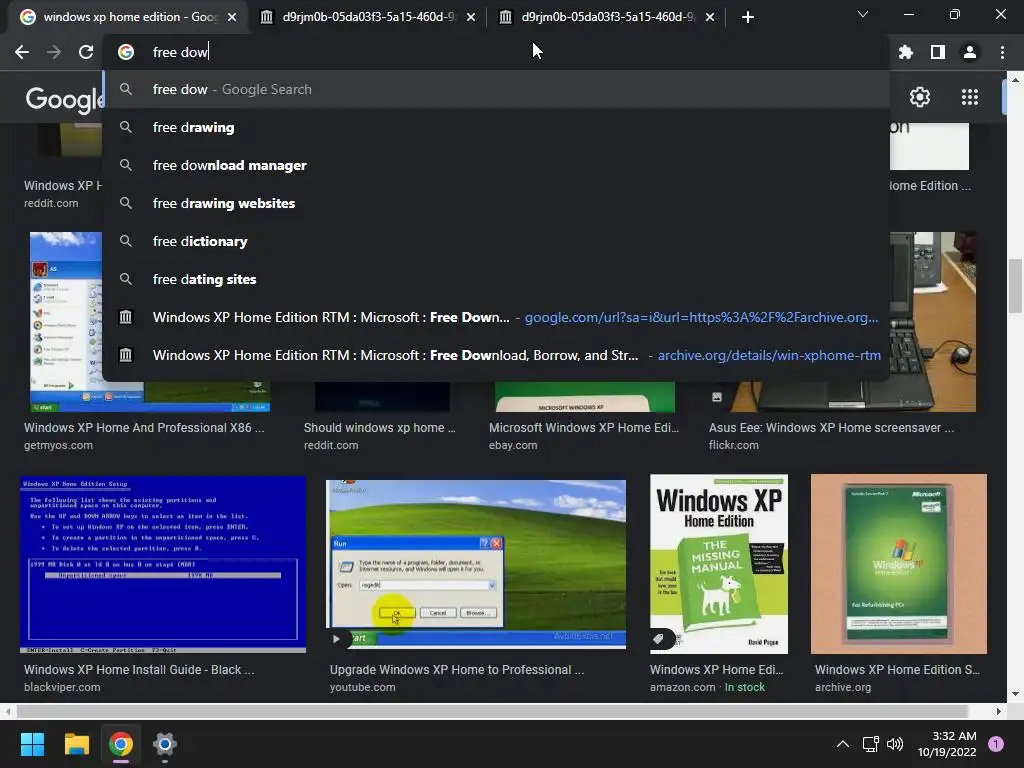Switch to the last d9rjm0b tab
This screenshot has width=1024, height=768.
(x=606, y=17)
